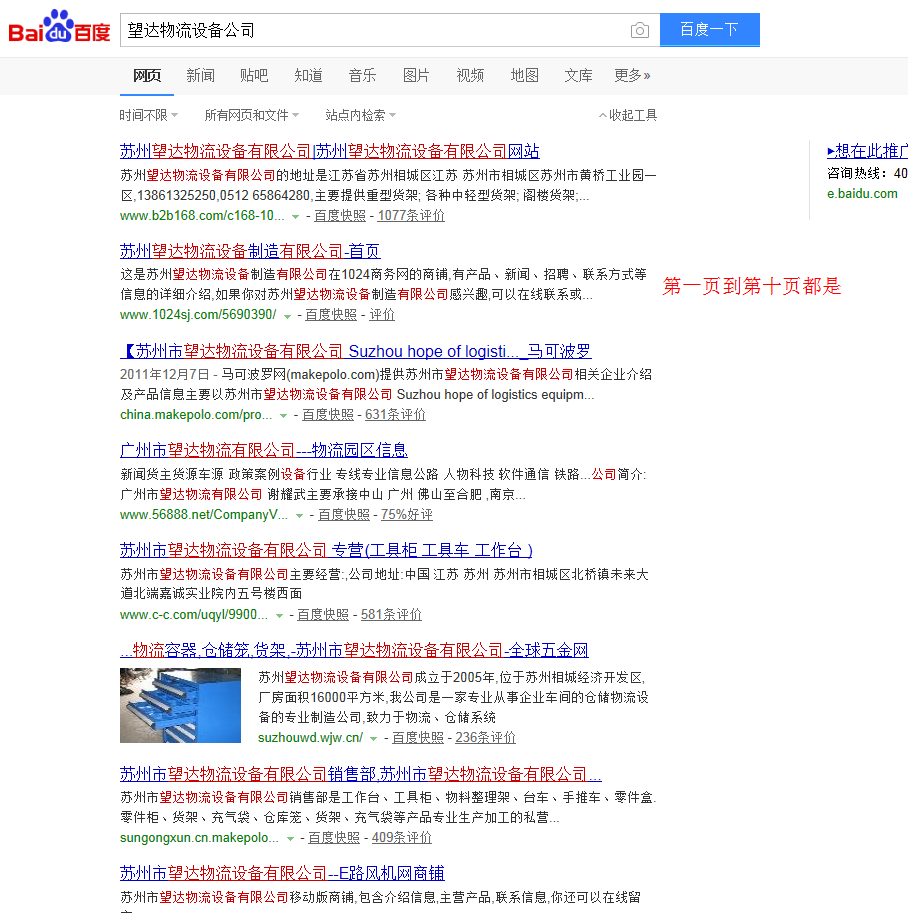The image size is (908, 913).
Task: Open 百度快照 for sungongxun makepolo result
Action: coord(334,838)
